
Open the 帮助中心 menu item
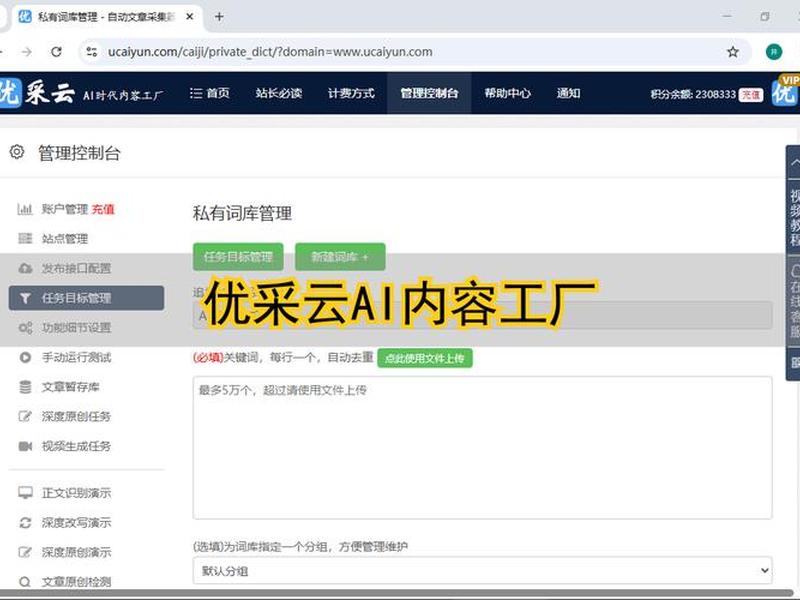tap(508, 93)
